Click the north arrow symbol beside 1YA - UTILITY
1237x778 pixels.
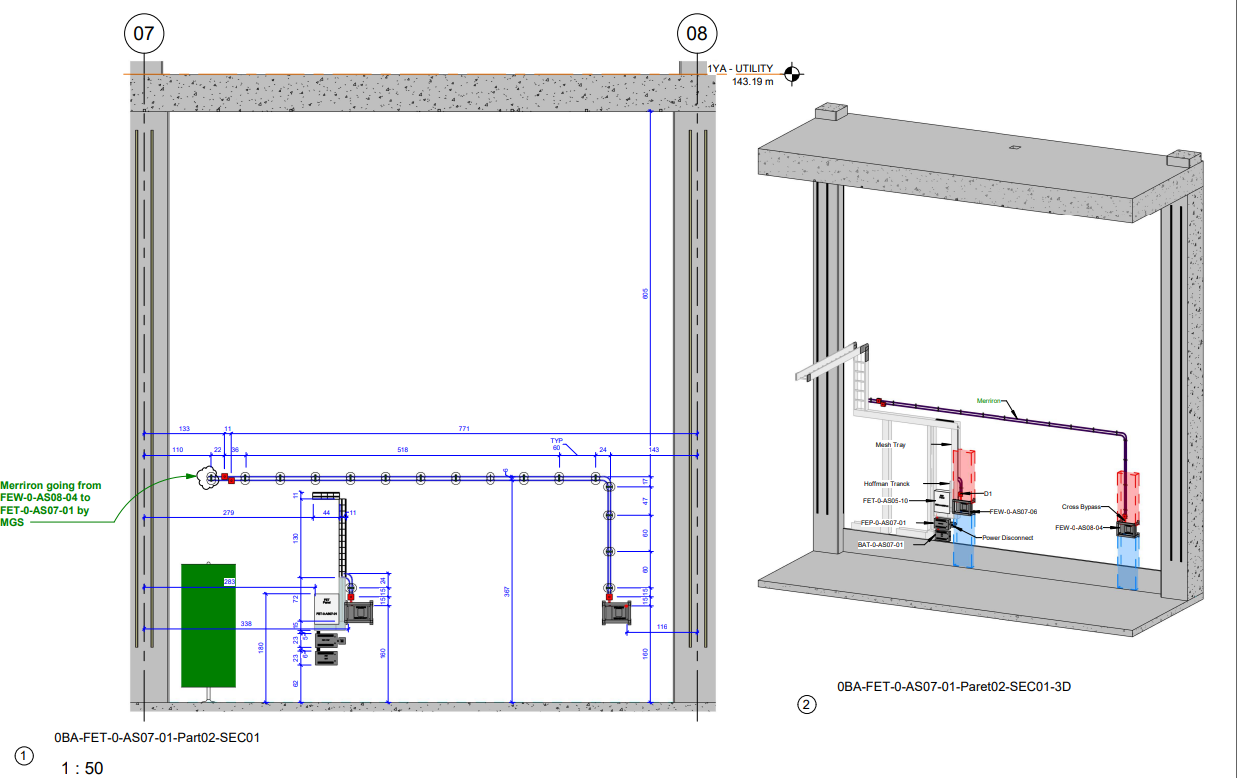click(792, 73)
